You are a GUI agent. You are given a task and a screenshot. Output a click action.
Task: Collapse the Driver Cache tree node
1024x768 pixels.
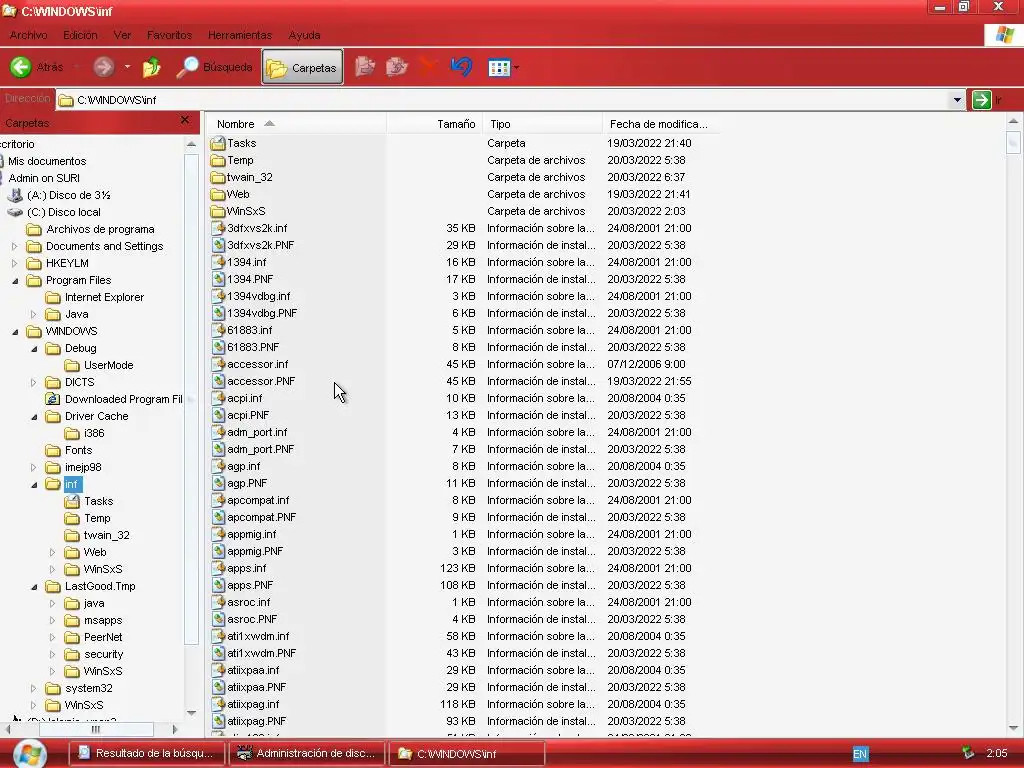point(33,416)
